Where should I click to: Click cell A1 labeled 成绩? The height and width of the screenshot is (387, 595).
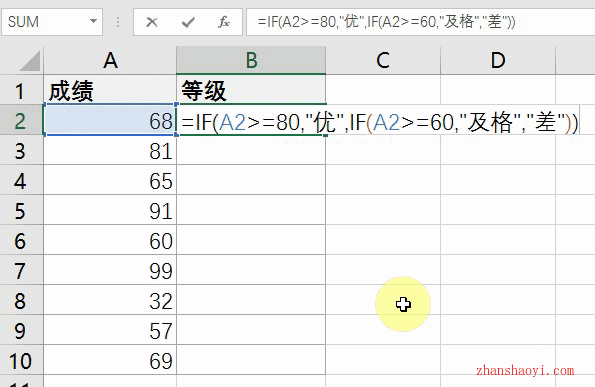[110, 90]
